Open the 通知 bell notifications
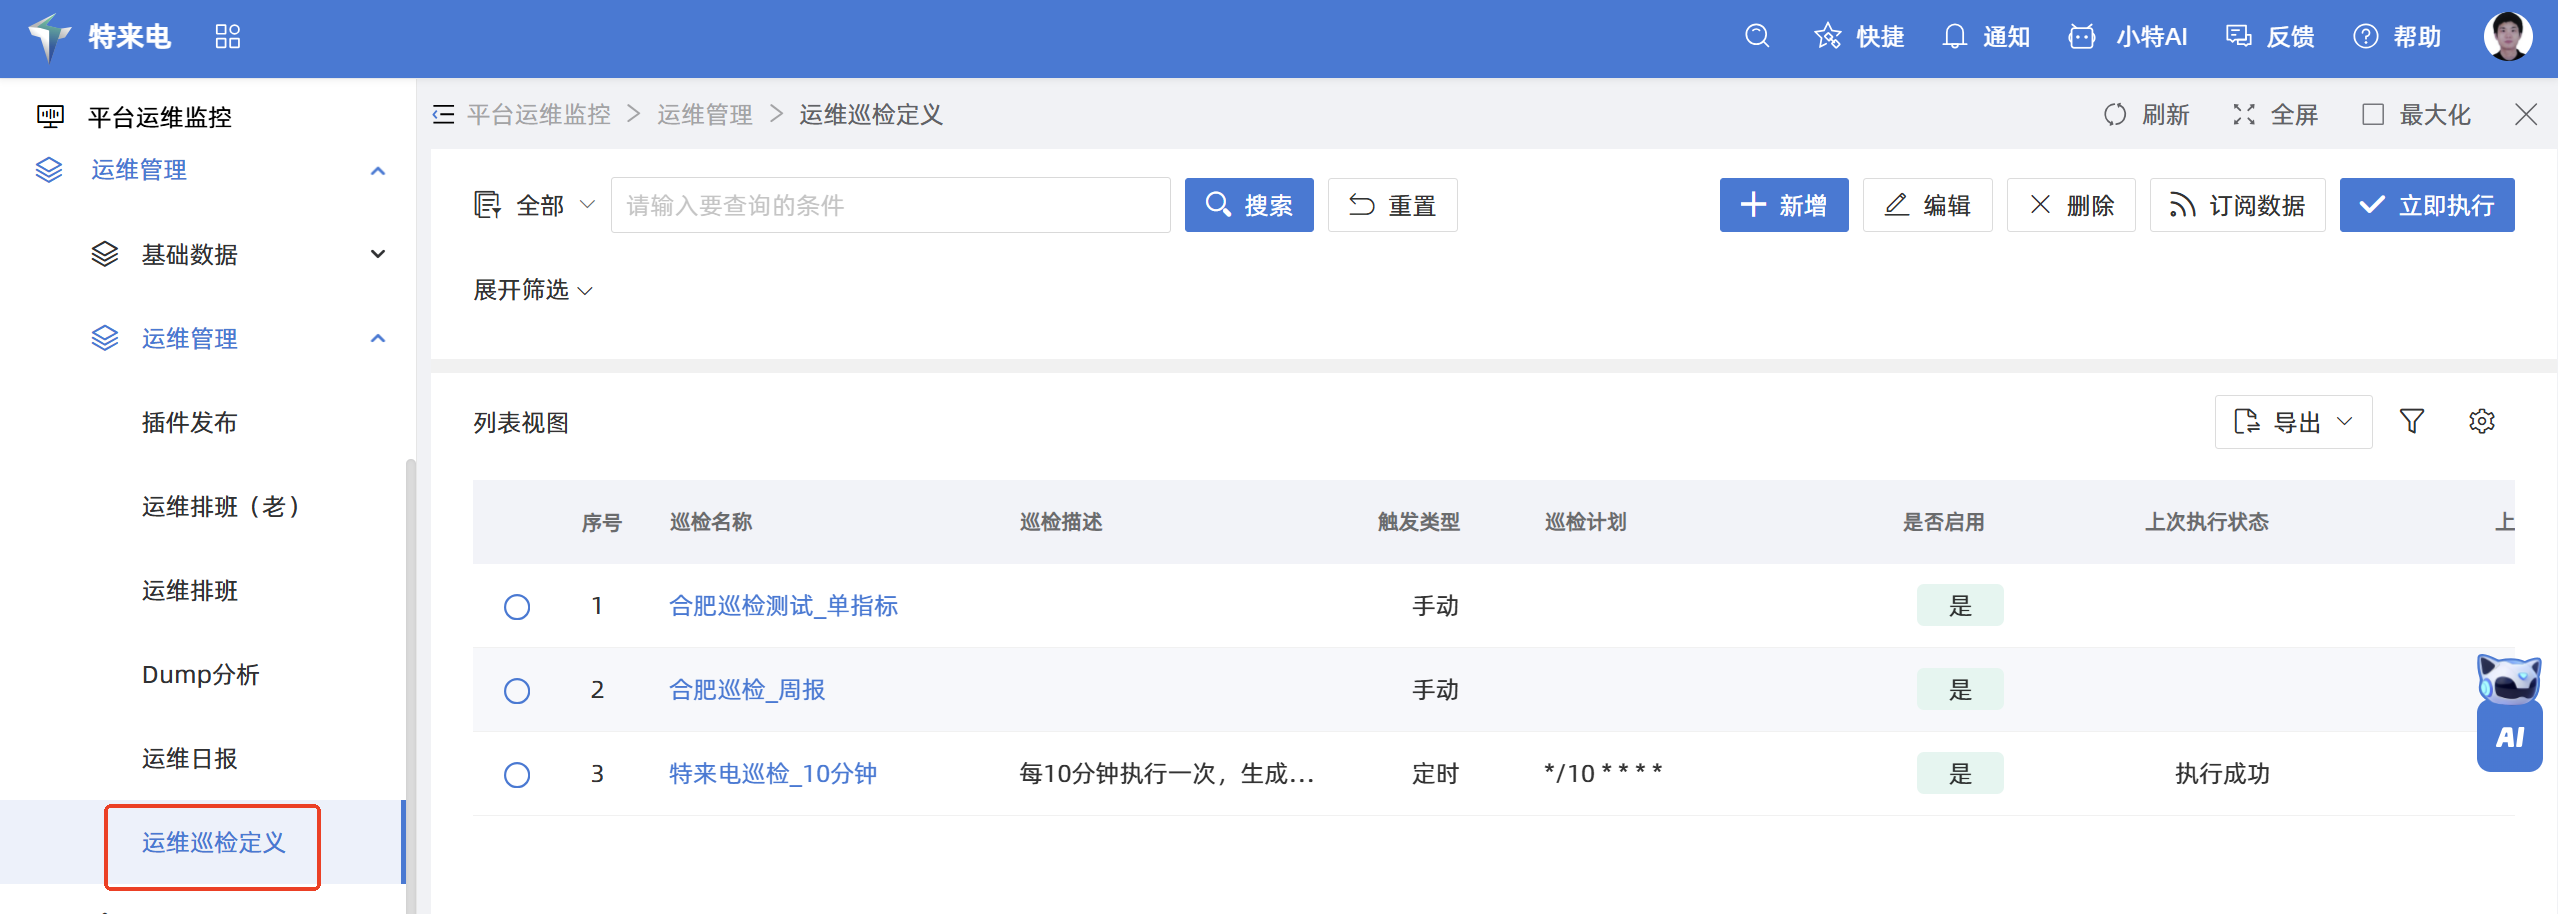Screen dimensions: 2558x914 [1985, 37]
